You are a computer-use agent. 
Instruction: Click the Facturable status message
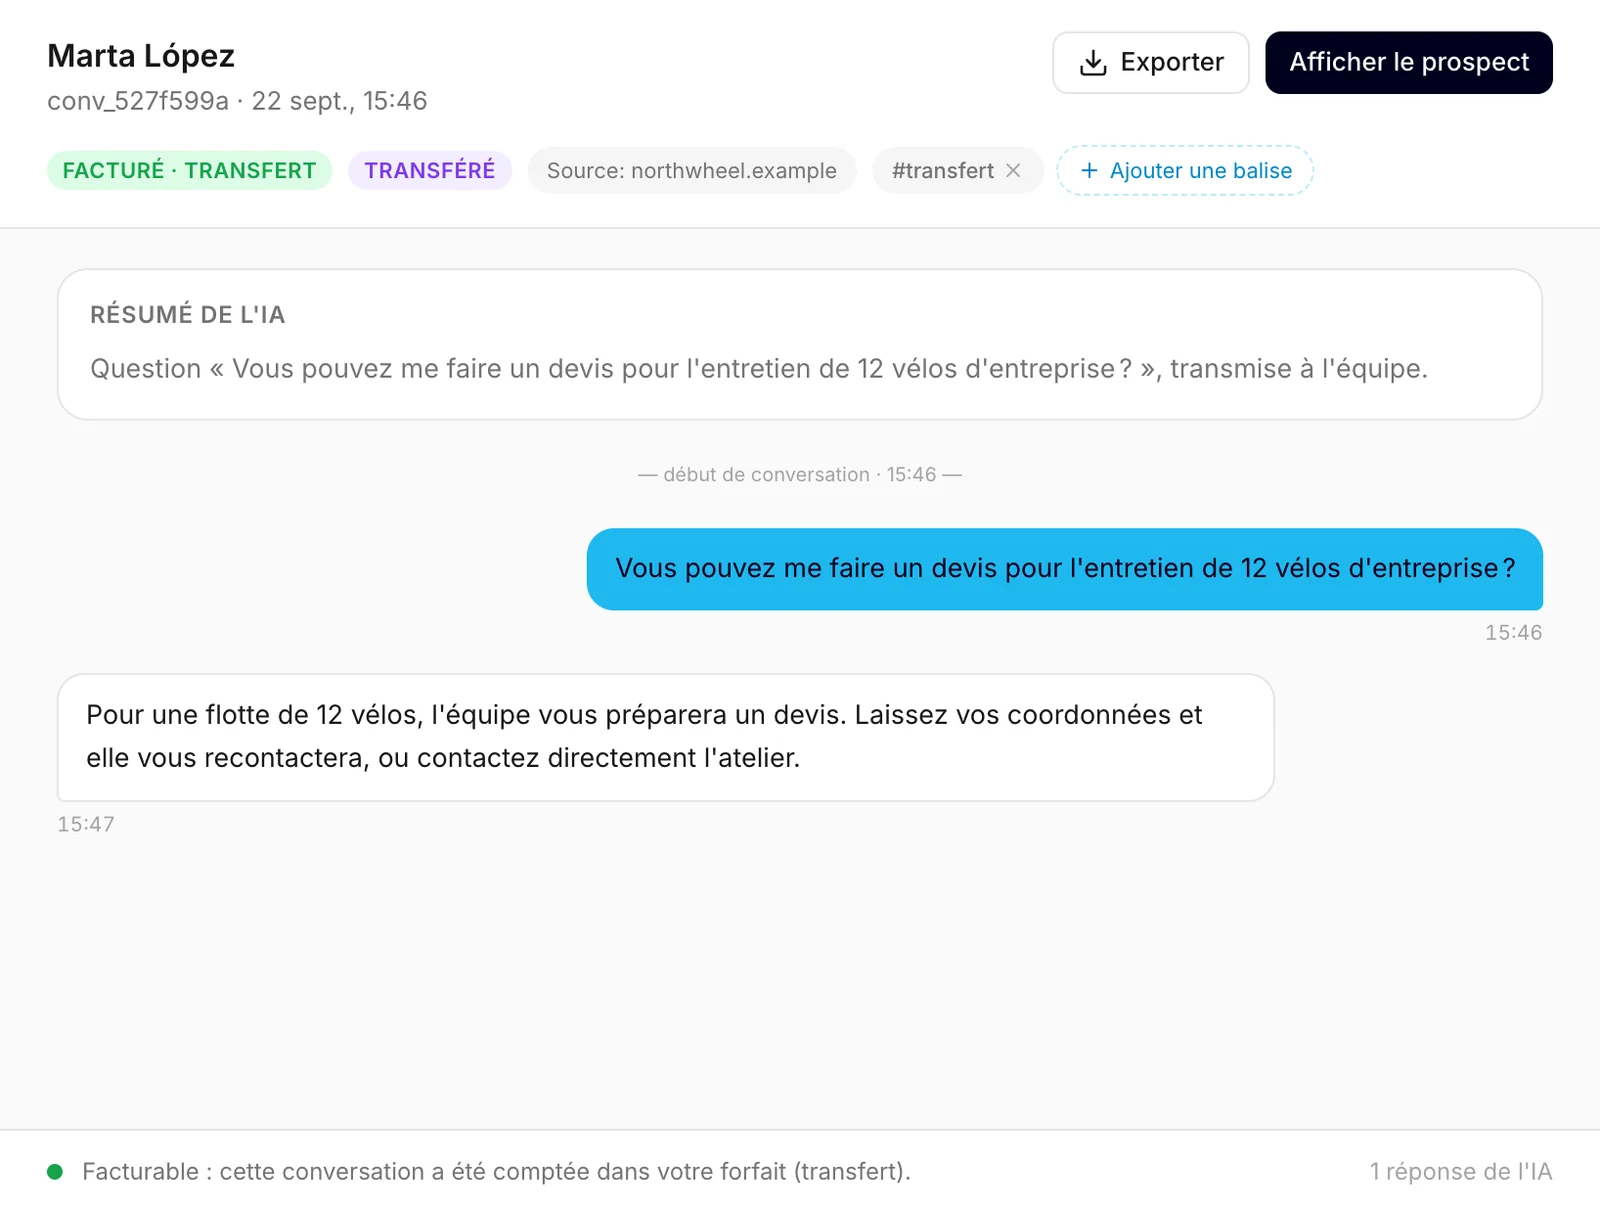coord(496,1171)
